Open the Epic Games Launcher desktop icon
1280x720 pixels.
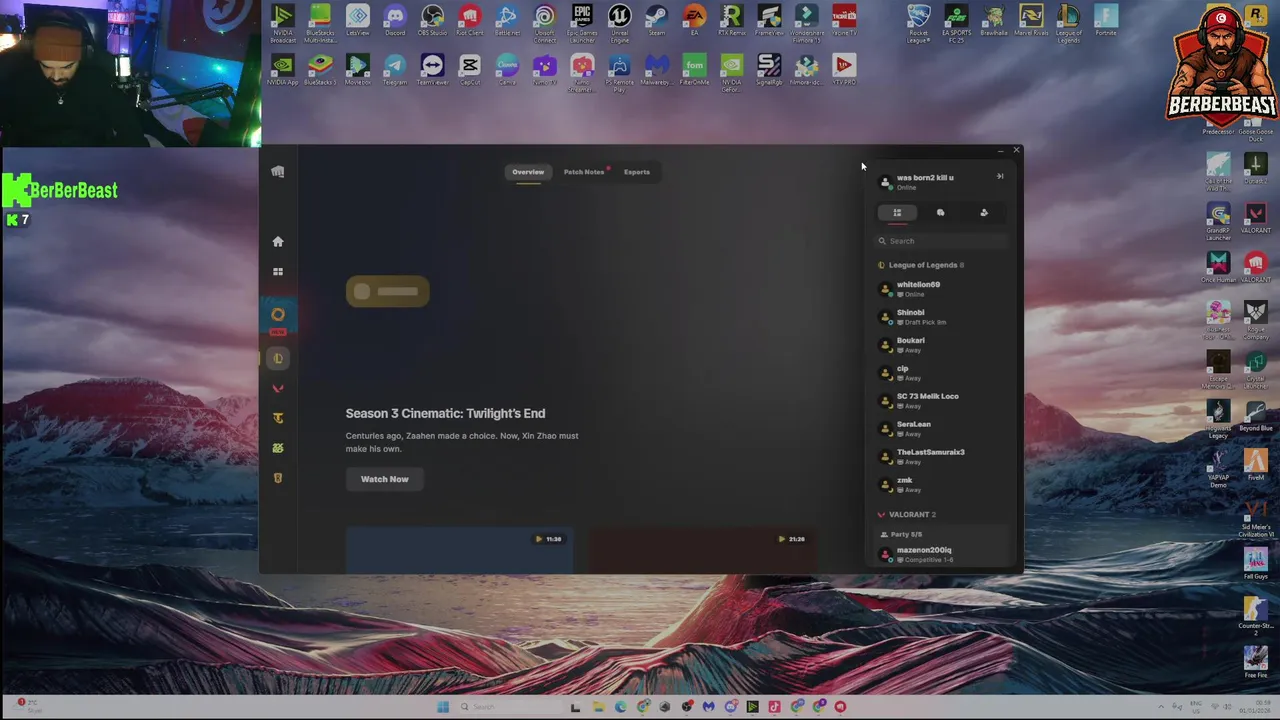tap(582, 22)
